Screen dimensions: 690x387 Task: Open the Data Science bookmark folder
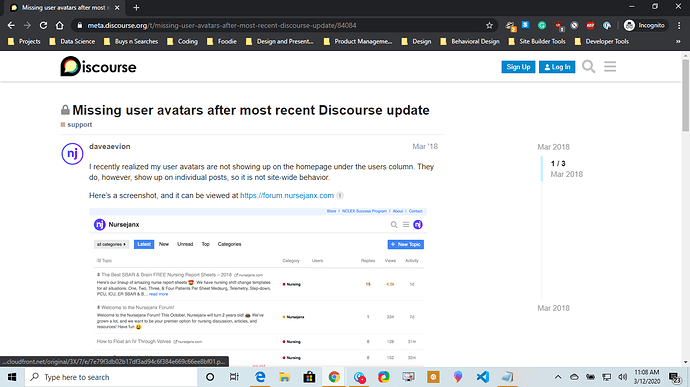click(72, 41)
